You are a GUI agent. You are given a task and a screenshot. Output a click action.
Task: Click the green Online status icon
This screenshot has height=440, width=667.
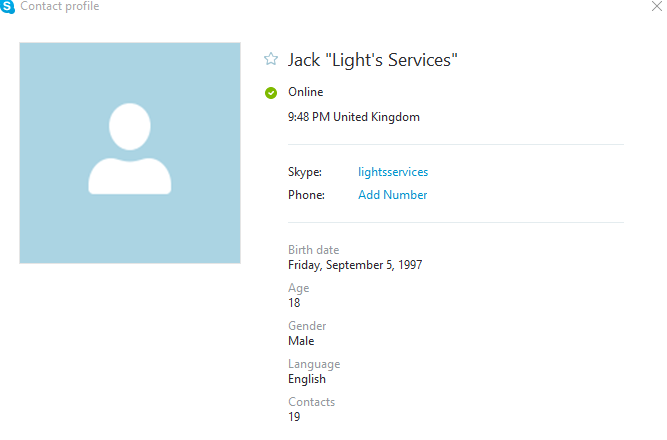click(x=270, y=93)
